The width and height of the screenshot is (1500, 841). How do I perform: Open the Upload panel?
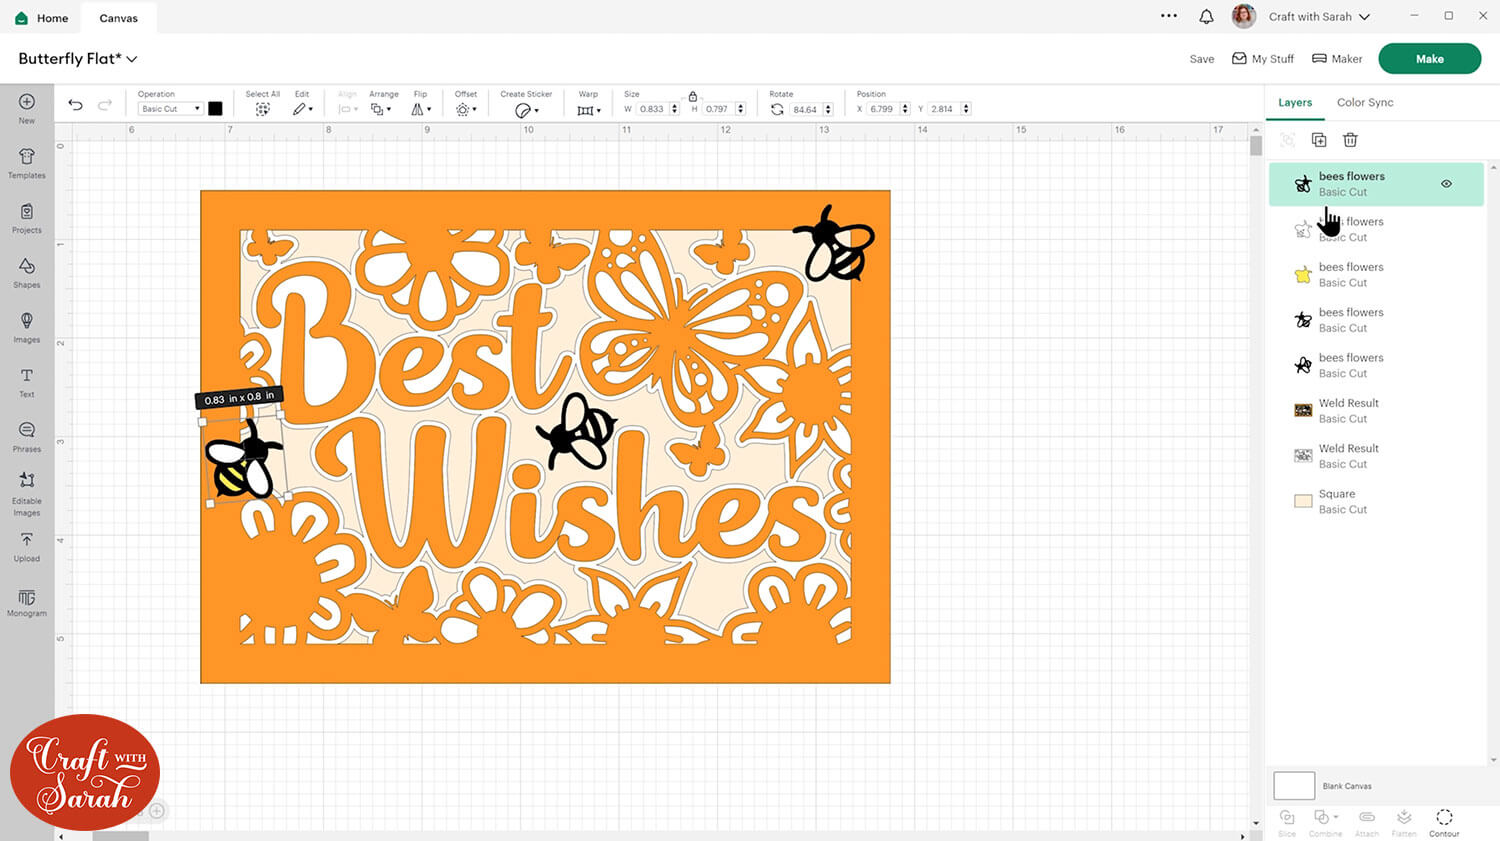(x=27, y=546)
